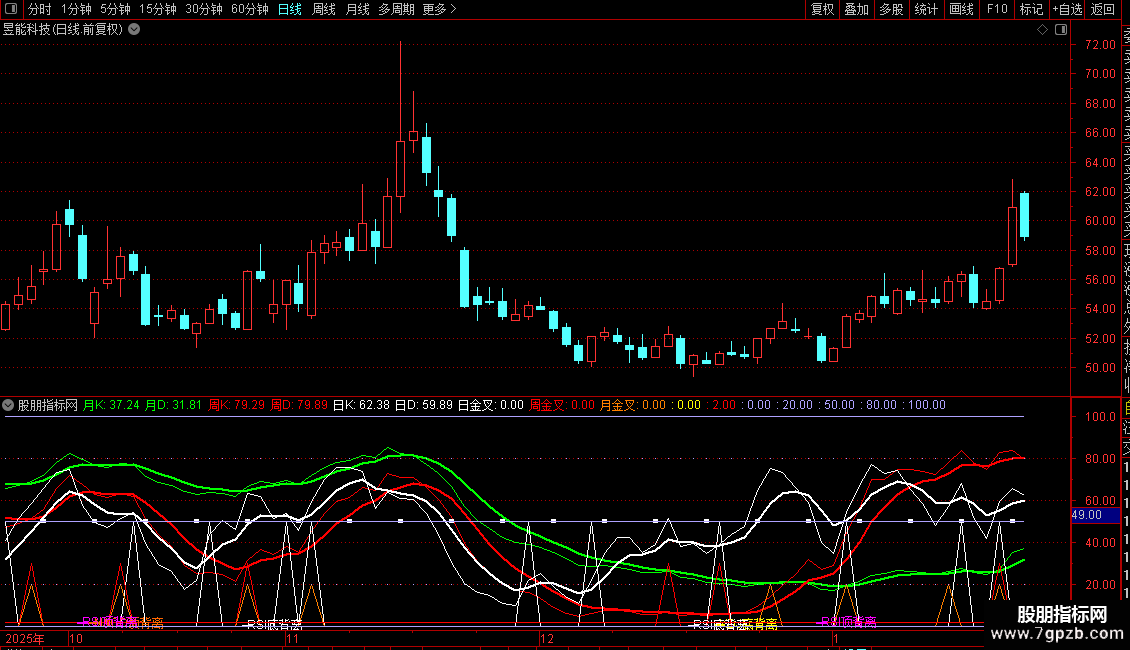The image size is (1130, 650).
Task: Switch to 周线 weekly chart
Action: (x=323, y=9)
